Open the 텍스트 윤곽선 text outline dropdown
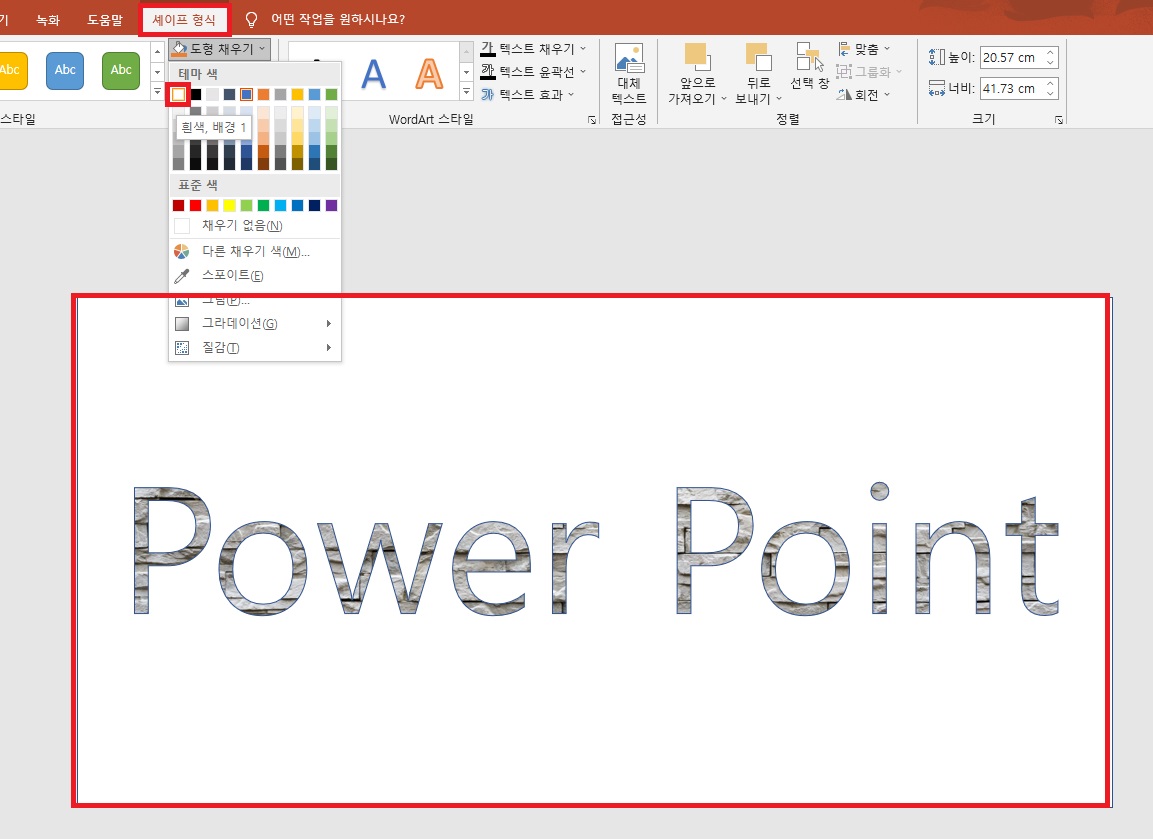This screenshot has width=1153, height=839. tap(534, 71)
